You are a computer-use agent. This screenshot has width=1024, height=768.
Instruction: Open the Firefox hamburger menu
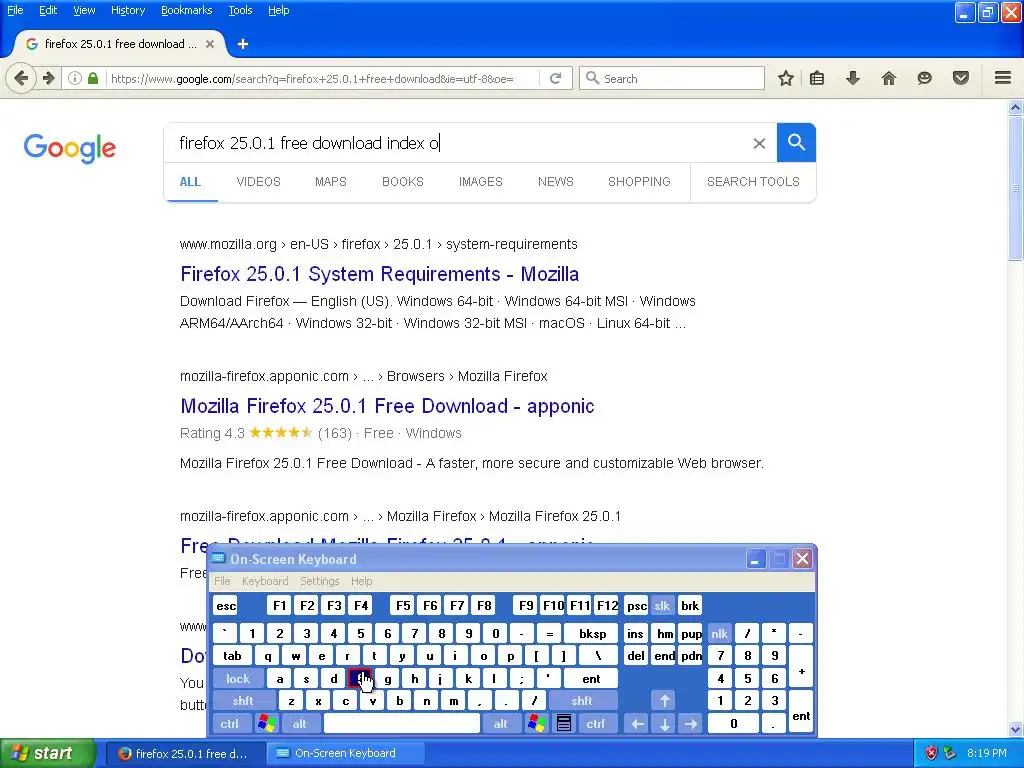1003,78
